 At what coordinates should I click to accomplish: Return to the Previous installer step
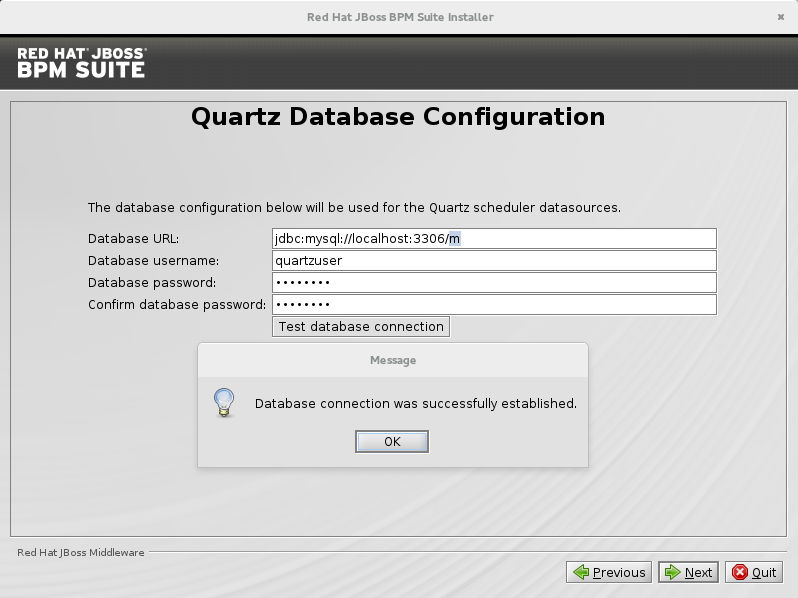(x=609, y=573)
